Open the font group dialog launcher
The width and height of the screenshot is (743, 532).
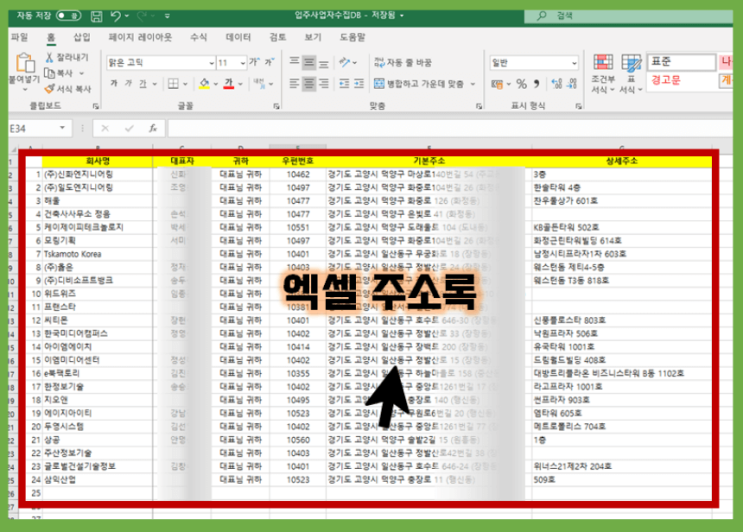(x=276, y=106)
